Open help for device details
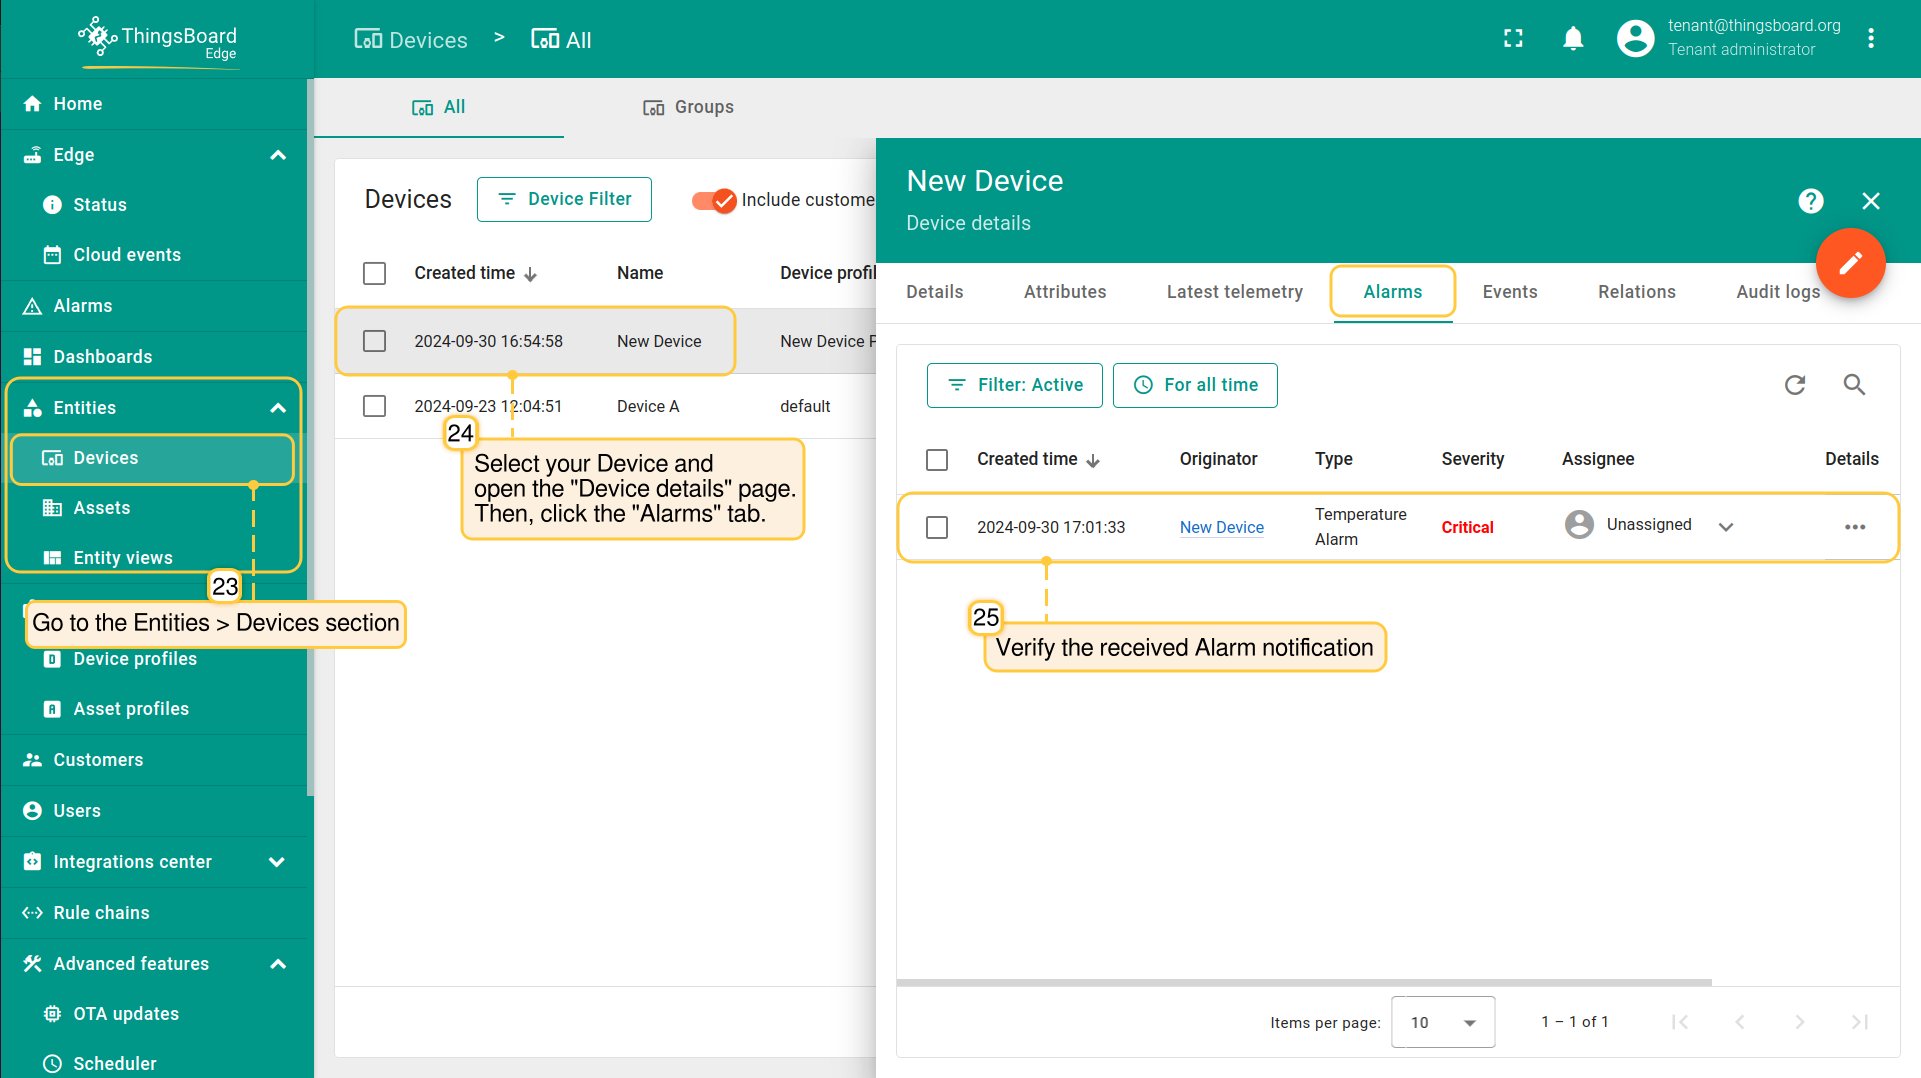The image size is (1921, 1078). pos(1810,201)
